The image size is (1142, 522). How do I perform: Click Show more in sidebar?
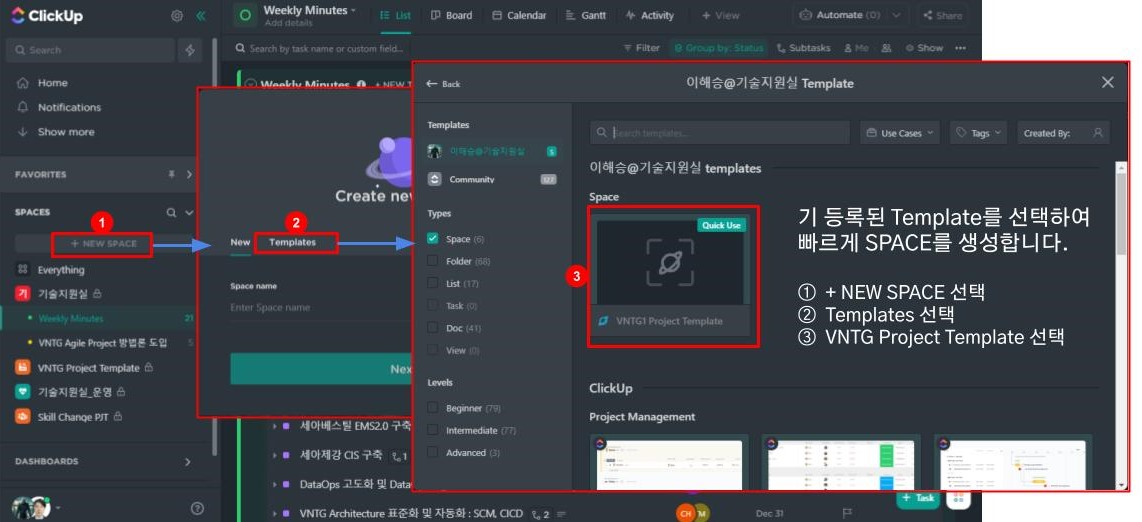point(66,132)
